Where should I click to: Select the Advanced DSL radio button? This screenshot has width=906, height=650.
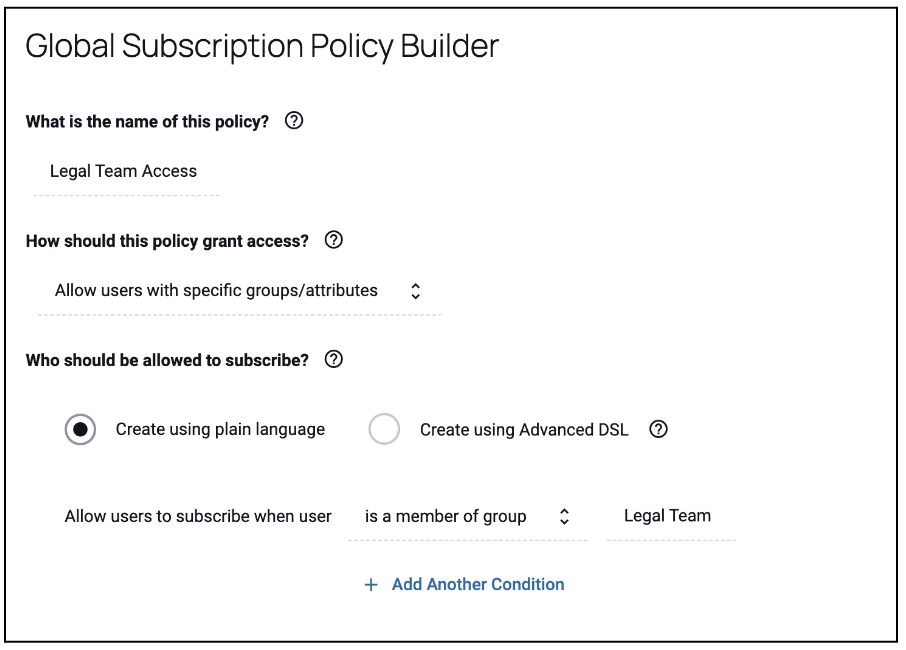384,430
